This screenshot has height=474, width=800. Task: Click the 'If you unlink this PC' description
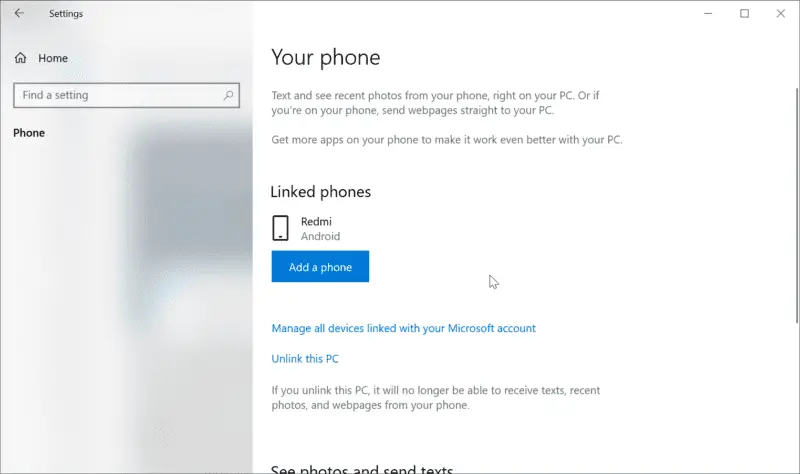tap(436, 397)
